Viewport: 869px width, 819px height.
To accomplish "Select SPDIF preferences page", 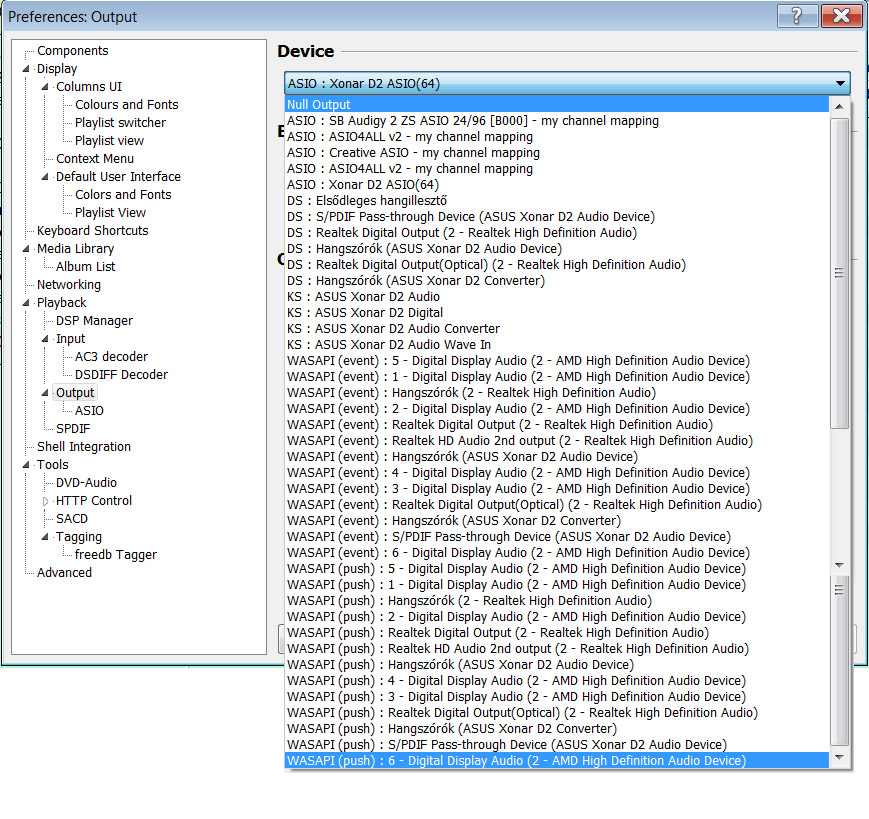I will pyautogui.click(x=73, y=429).
